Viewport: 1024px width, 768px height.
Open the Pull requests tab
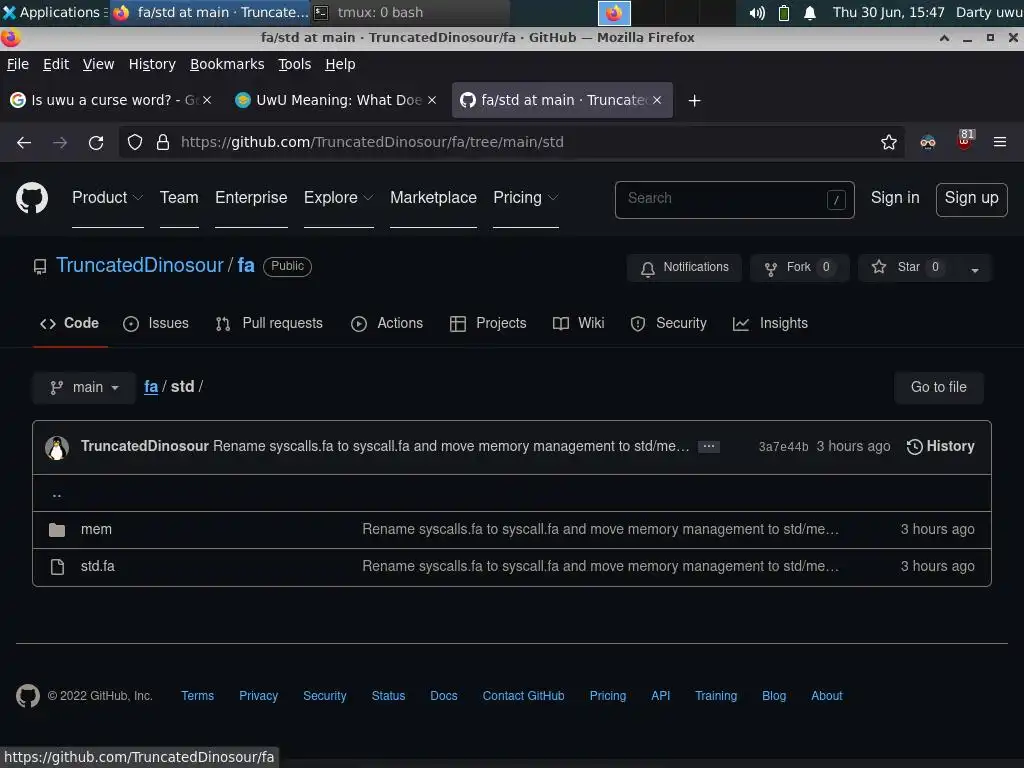(x=268, y=324)
